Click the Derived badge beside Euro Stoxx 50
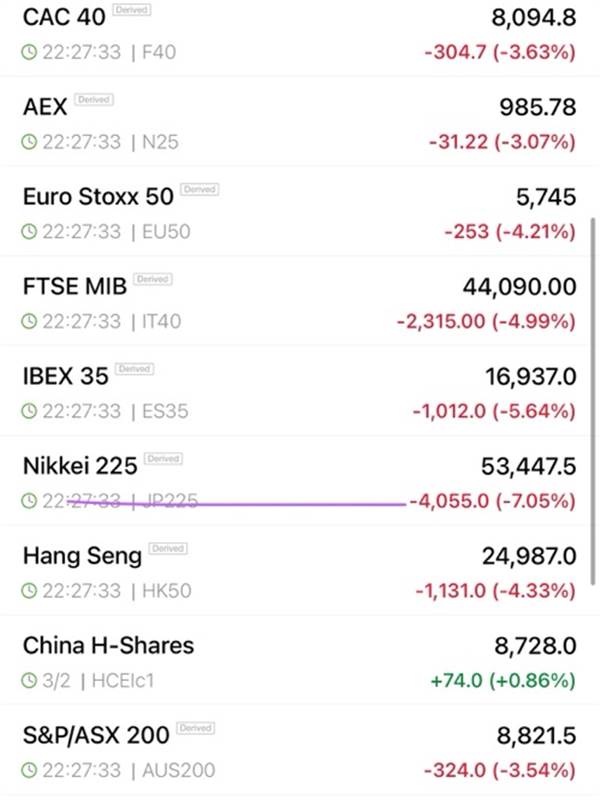Image resolution: width=600 pixels, height=800 pixels. 199,189
